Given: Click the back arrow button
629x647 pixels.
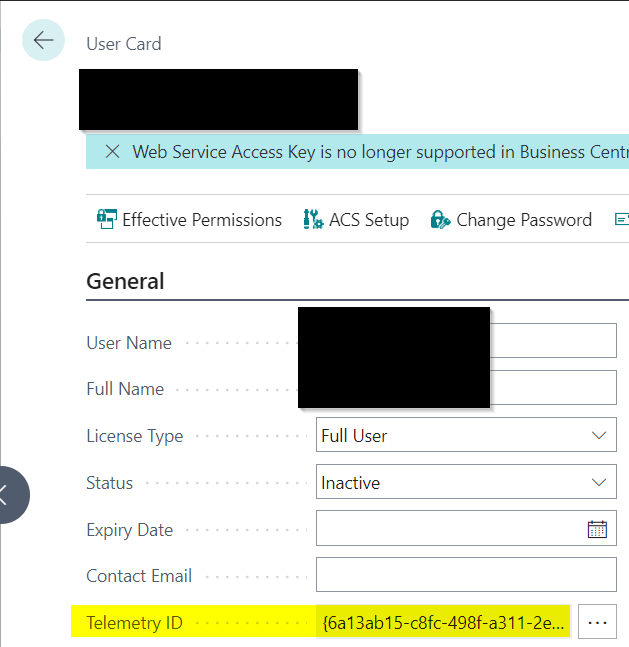Looking at the screenshot, I should 43,41.
